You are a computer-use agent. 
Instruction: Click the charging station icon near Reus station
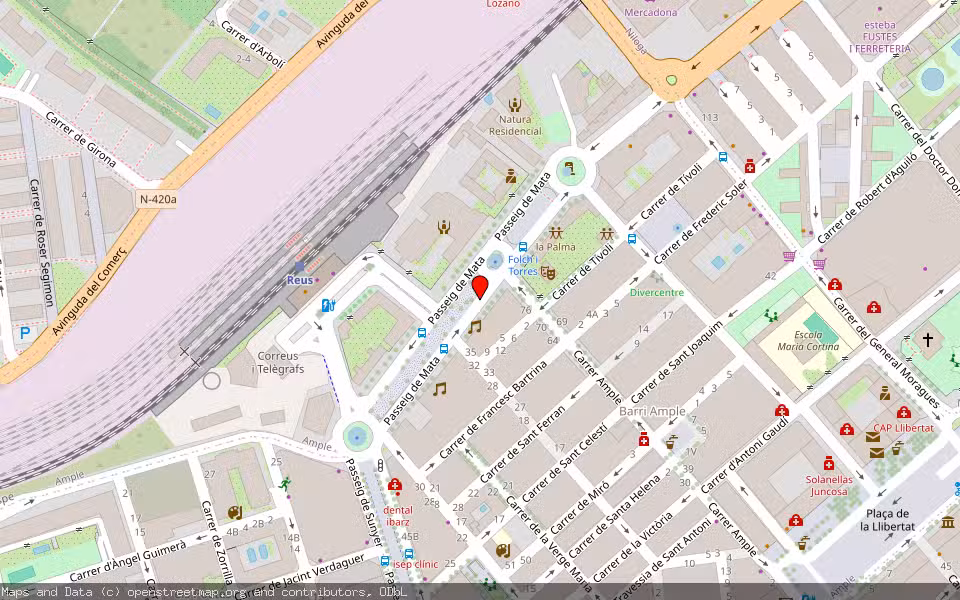[328, 304]
